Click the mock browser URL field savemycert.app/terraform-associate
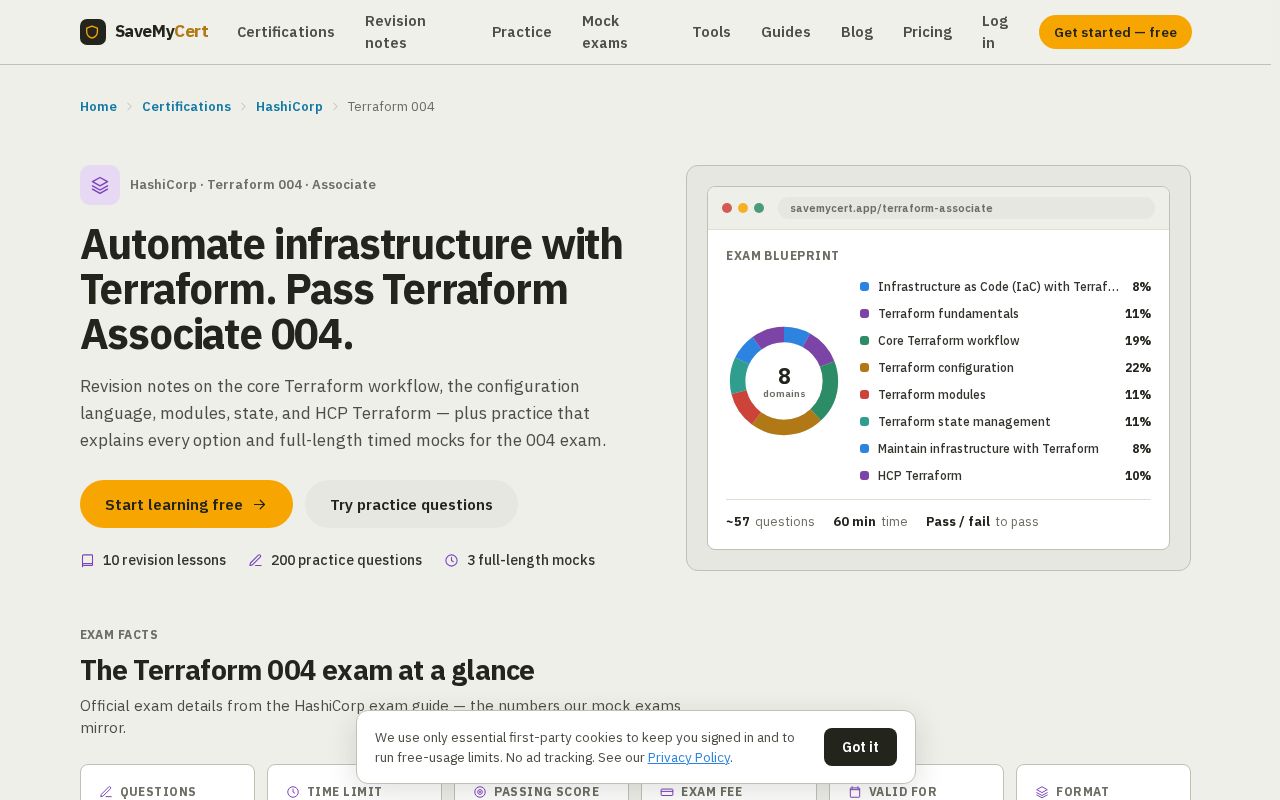1280x800 pixels. (x=966, y=208)
